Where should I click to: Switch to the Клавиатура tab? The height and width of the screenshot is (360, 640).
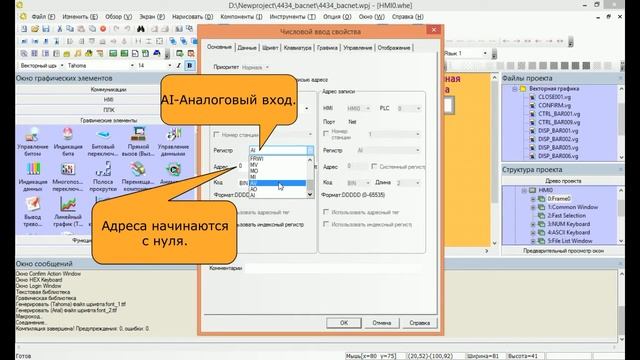click(298, 48)
